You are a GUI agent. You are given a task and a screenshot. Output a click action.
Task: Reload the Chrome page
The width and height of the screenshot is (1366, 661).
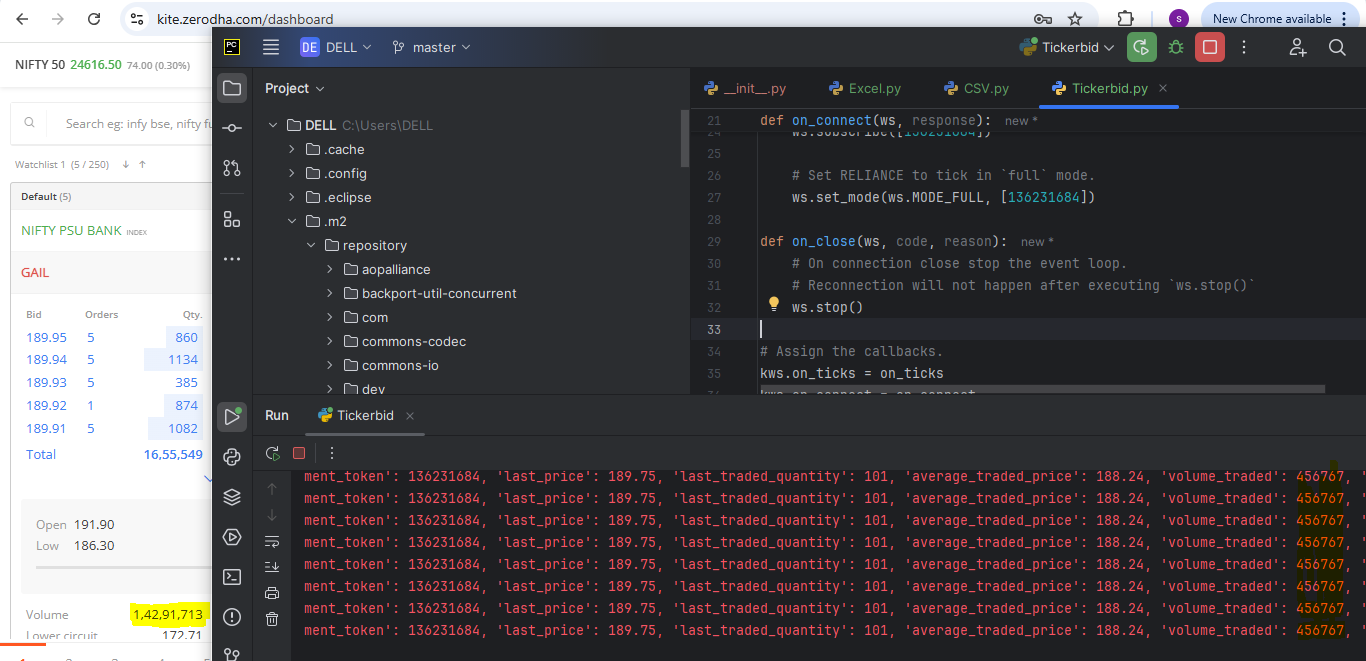[x=94, y=19]
